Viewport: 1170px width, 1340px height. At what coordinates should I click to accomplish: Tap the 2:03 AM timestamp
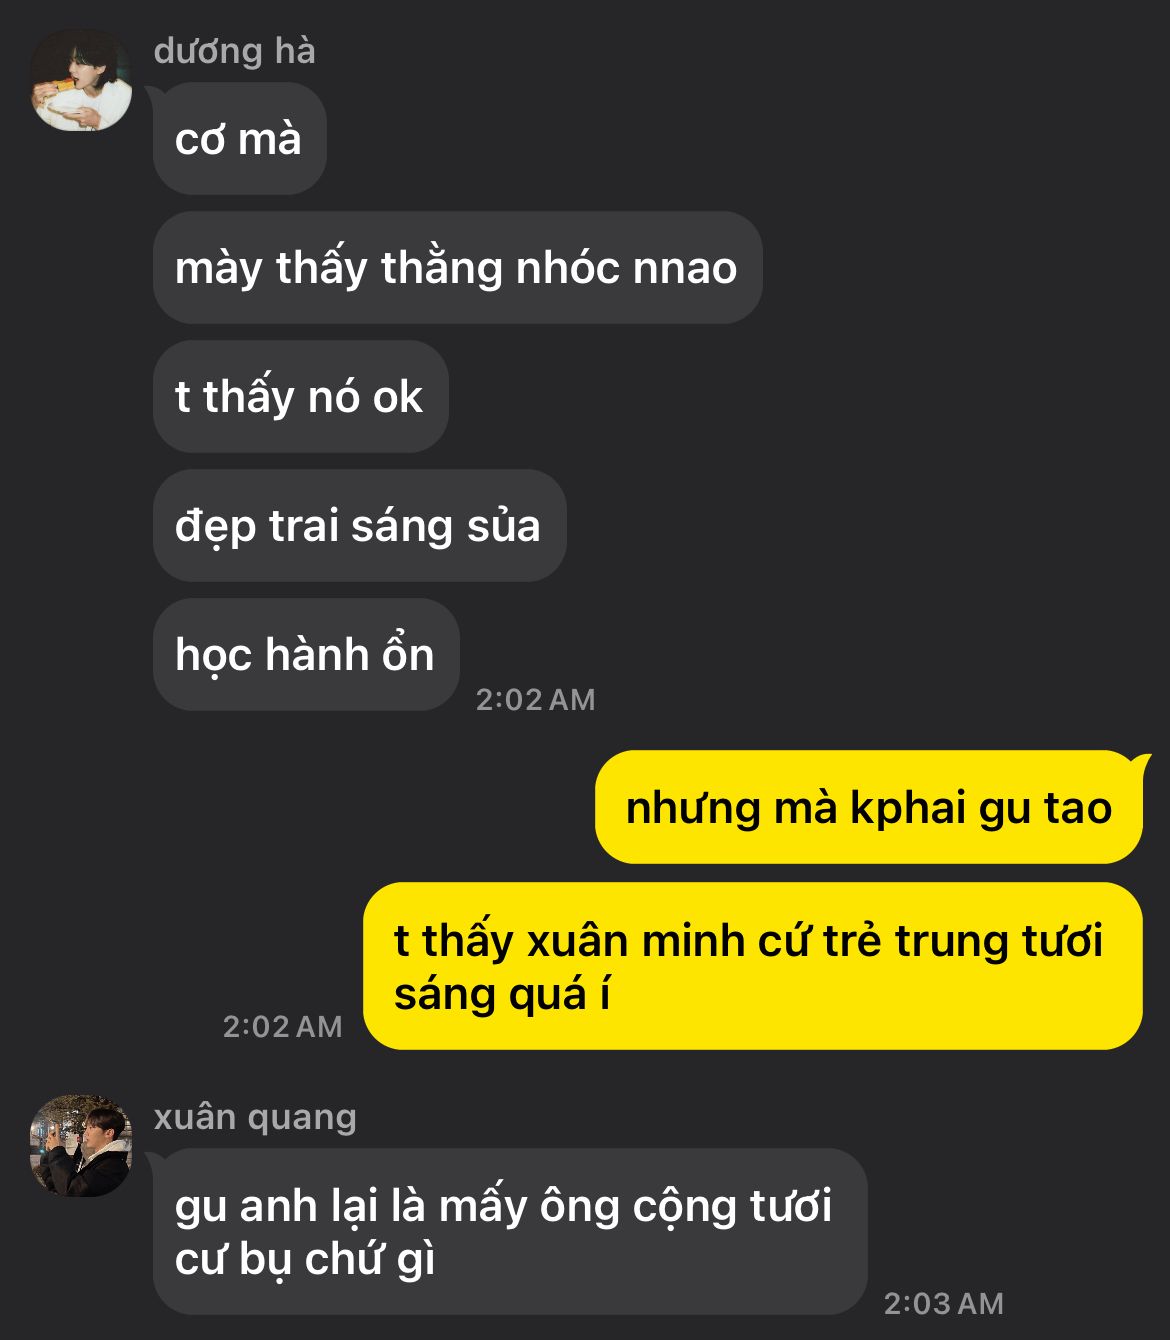[x=943, y=1304]
